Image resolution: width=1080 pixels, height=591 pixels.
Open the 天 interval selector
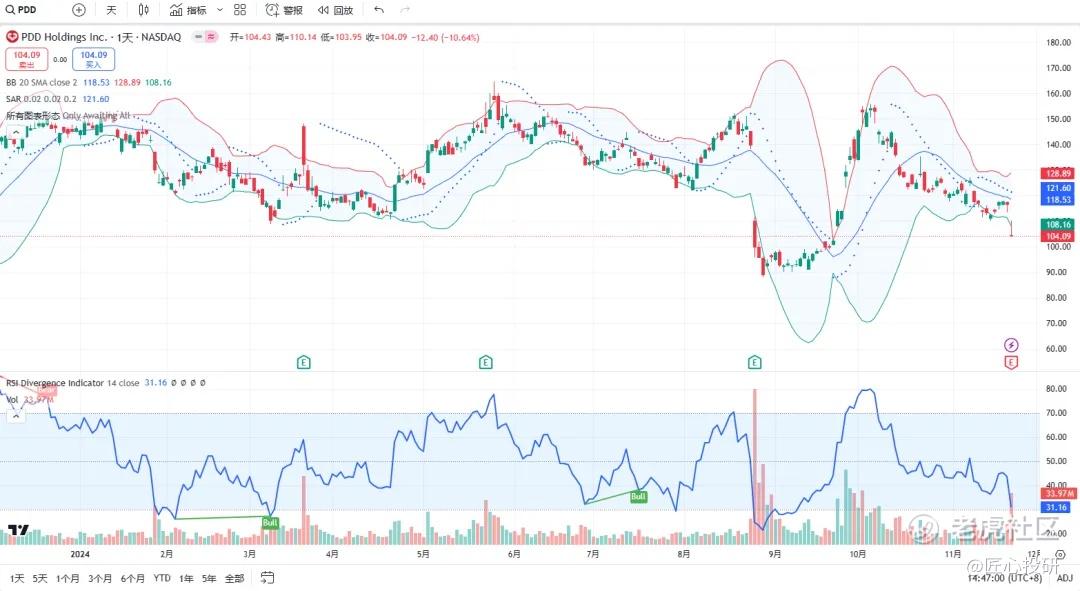[x=112, y=10]
